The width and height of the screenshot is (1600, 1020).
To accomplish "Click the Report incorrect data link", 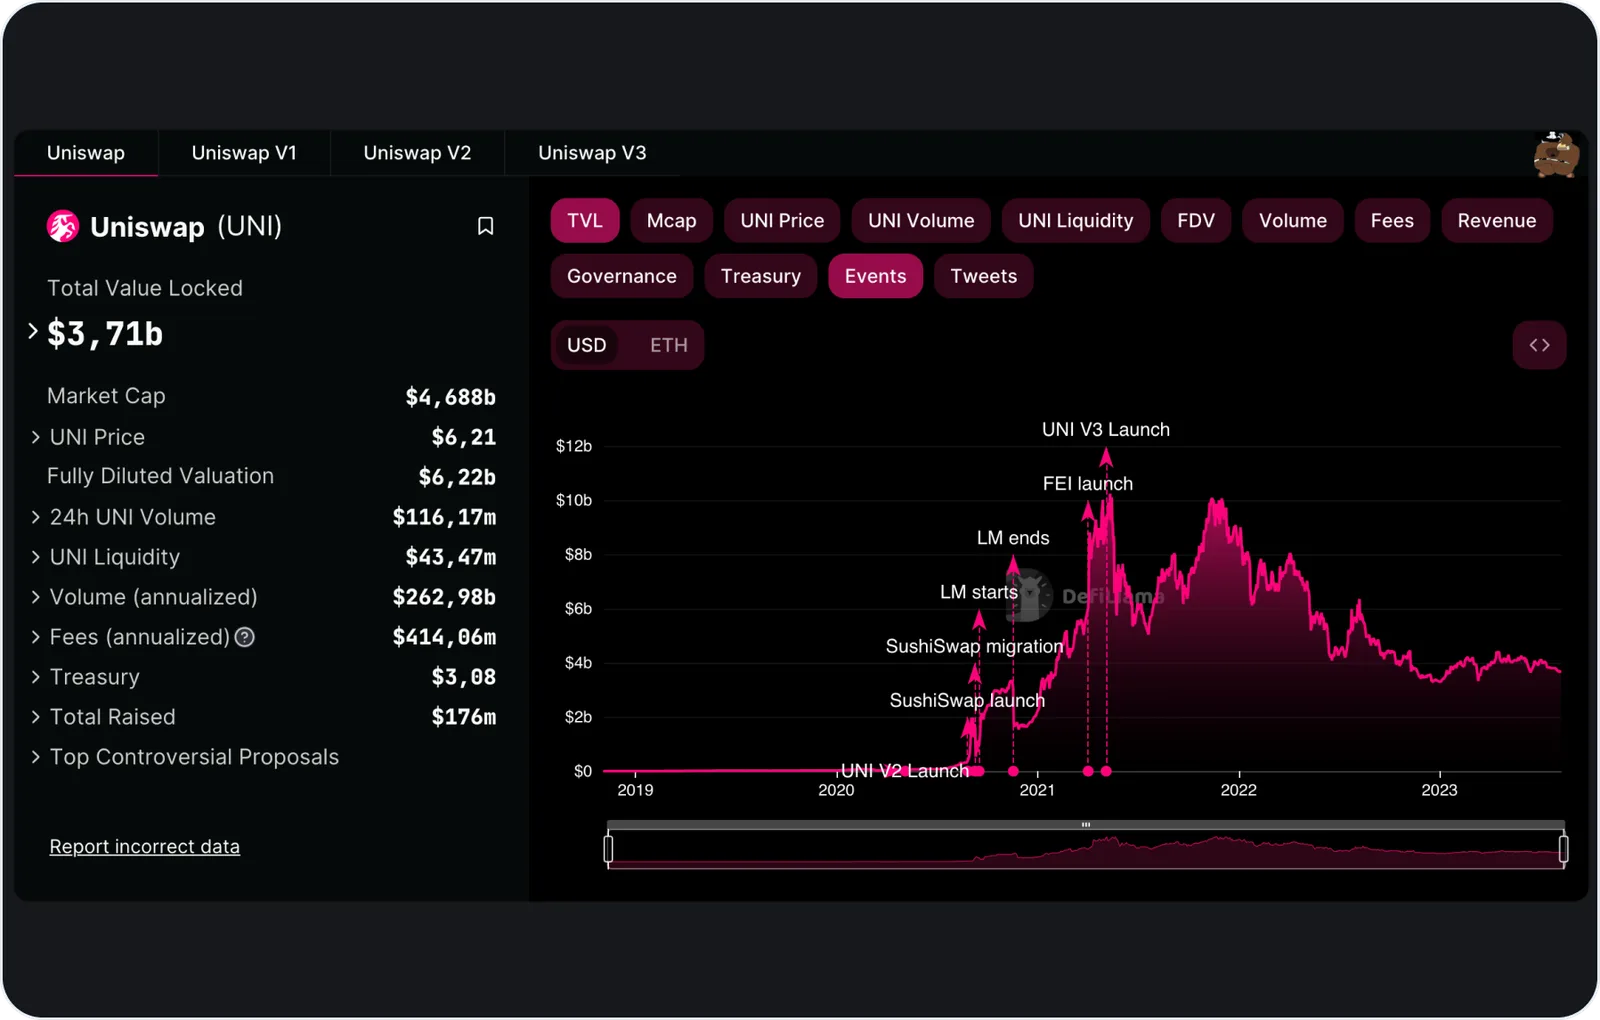I will pos(145,846).
